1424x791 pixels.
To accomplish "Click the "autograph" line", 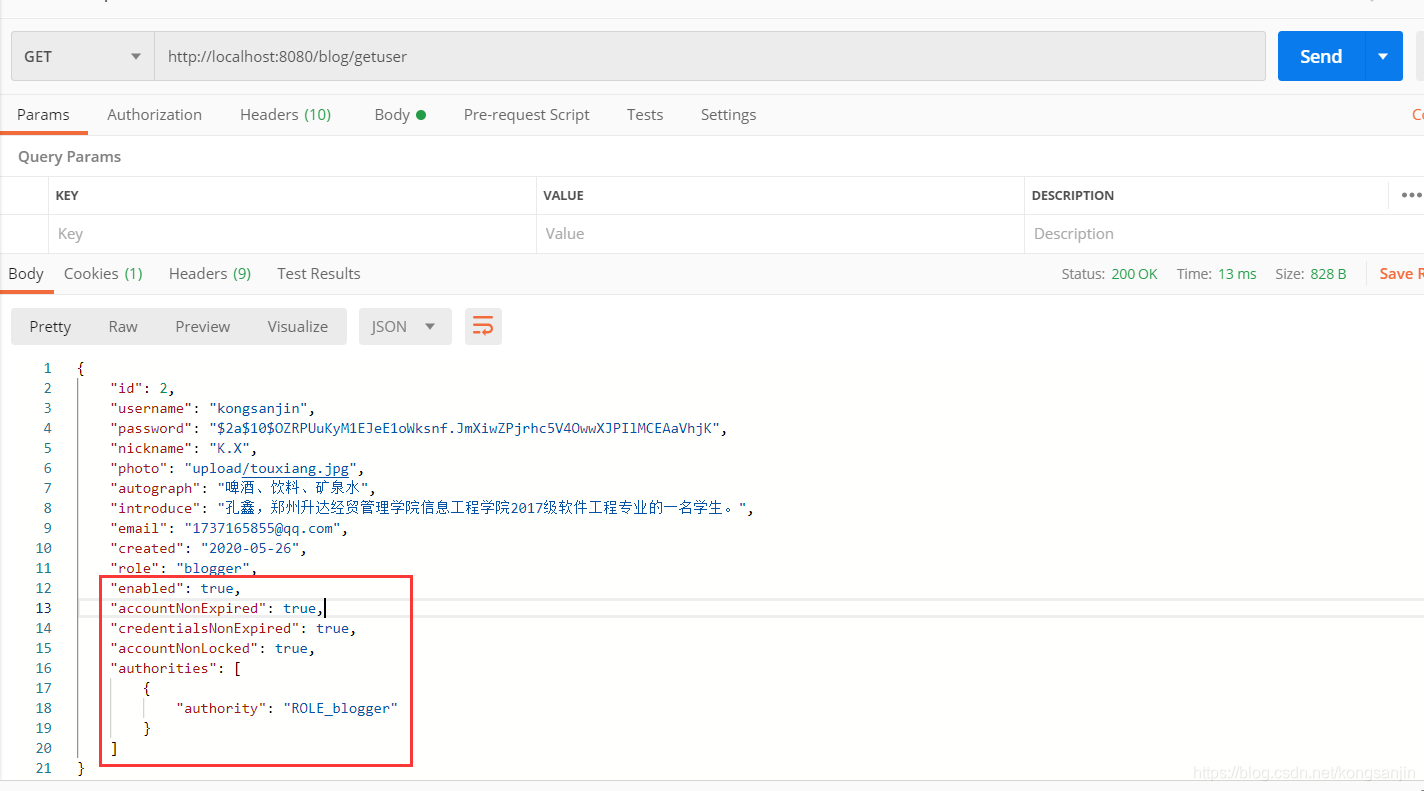I will pyautogui.click(x=243, y=488).
